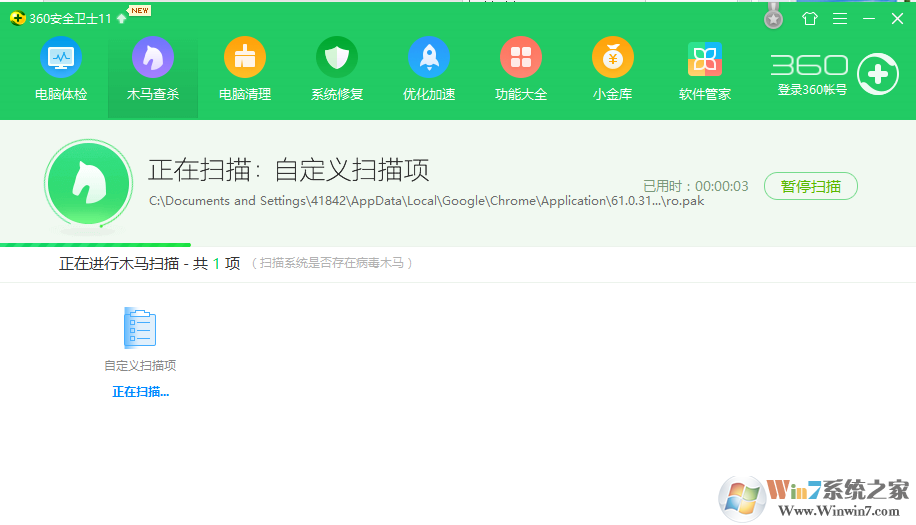Click the 正在扫描... status text
The height and width of the screenshot is (525, 916).
140,392
